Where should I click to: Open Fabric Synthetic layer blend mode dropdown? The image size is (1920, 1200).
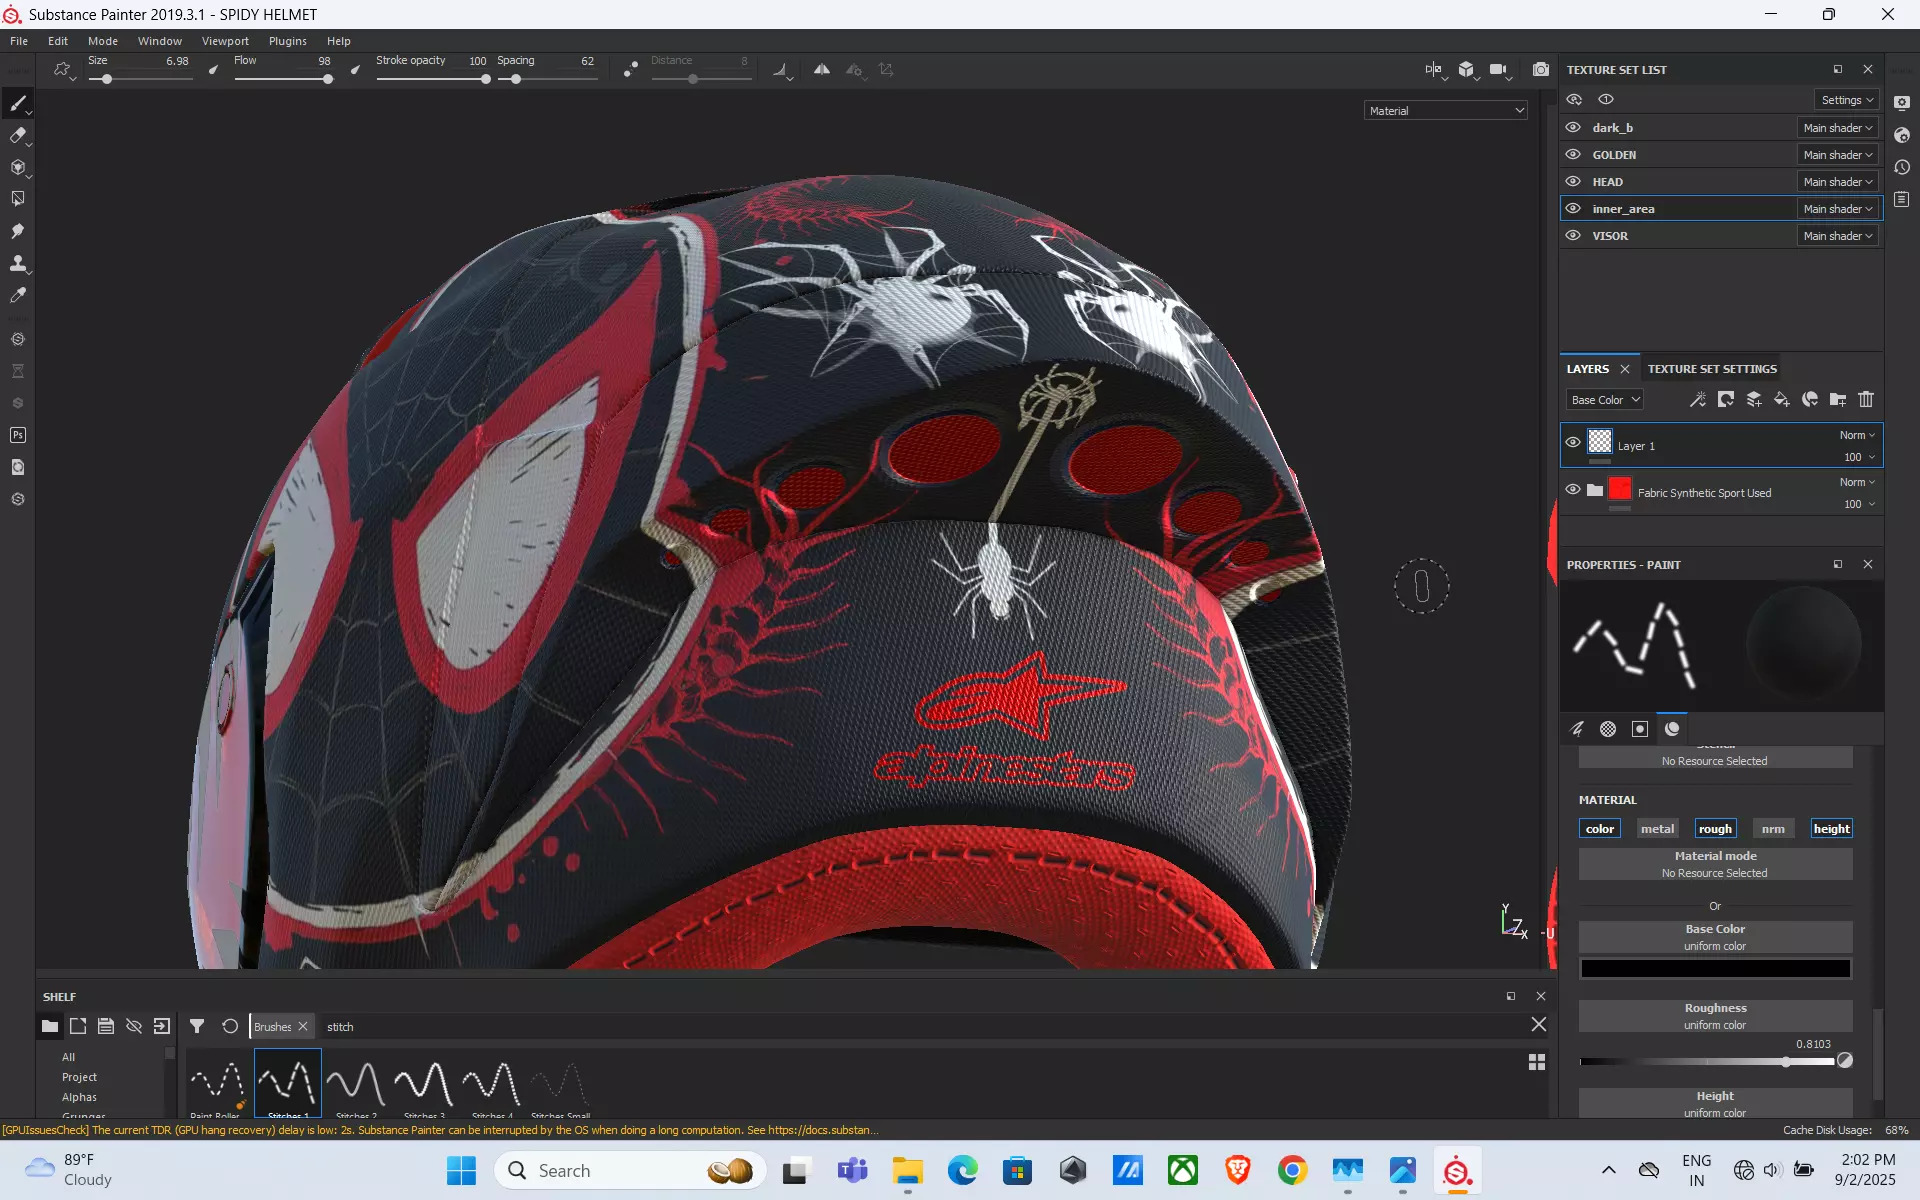pyautogui.click(x=1857, y=482)
